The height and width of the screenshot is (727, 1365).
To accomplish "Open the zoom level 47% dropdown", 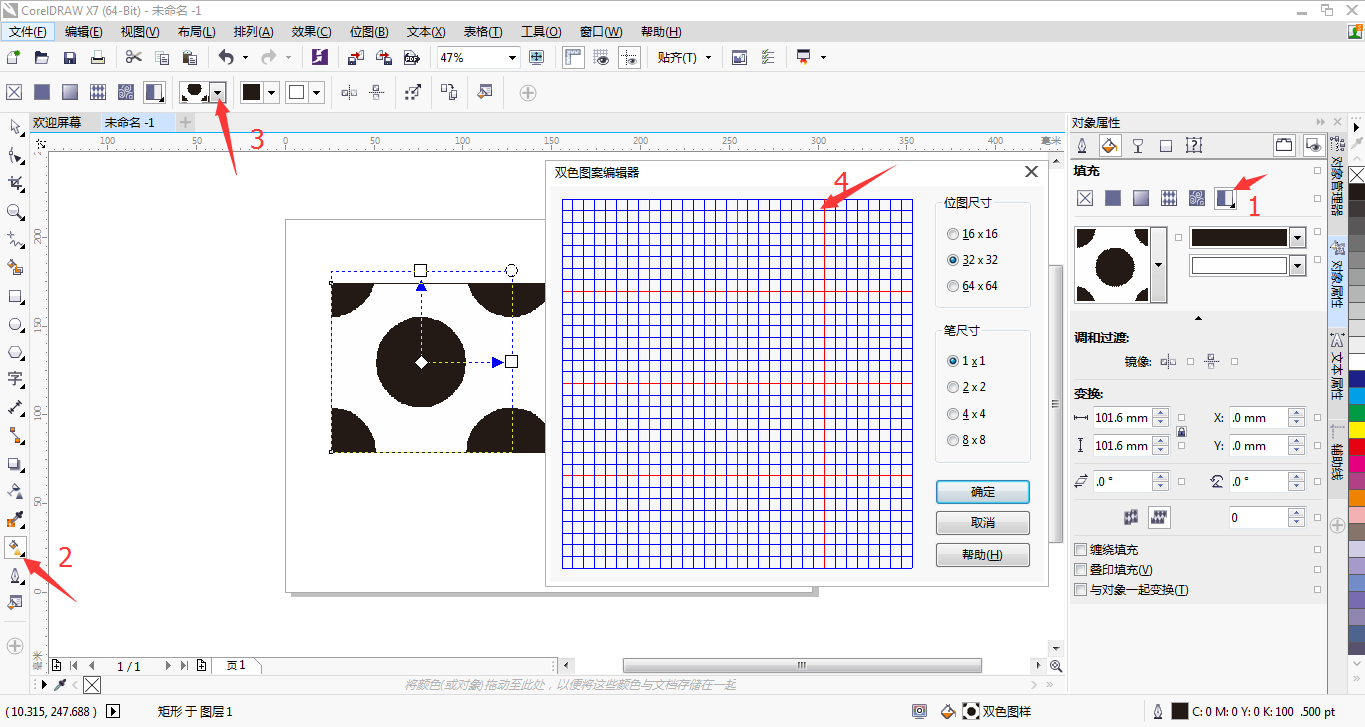I will [512, 58].
